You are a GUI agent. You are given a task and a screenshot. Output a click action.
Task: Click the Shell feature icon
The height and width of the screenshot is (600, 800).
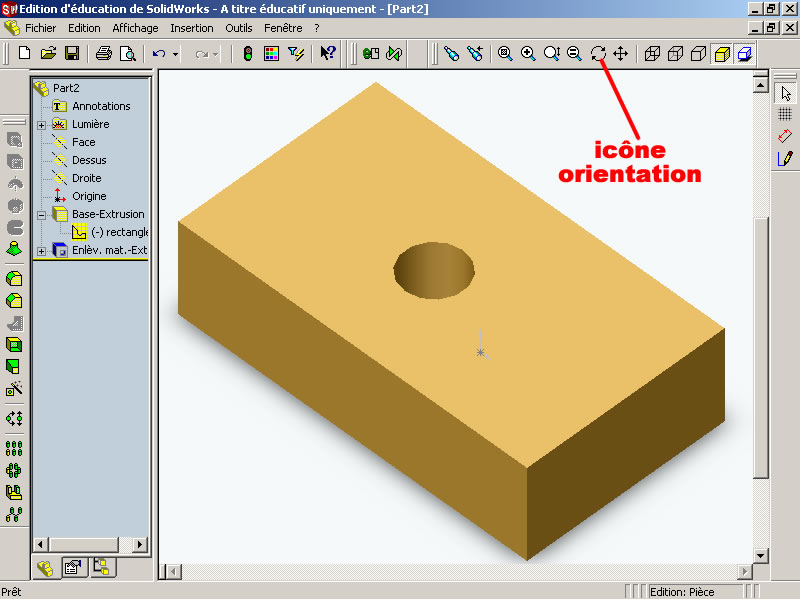click(14, 344)
